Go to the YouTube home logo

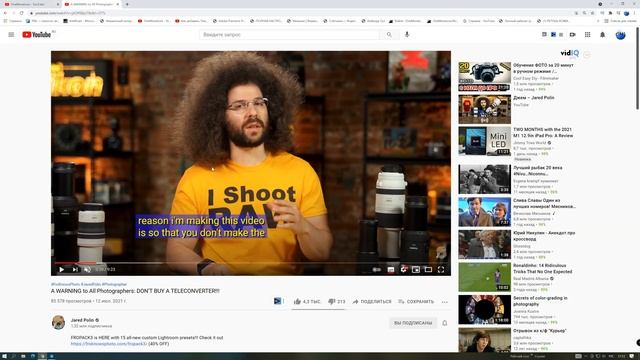click(37, 35)
